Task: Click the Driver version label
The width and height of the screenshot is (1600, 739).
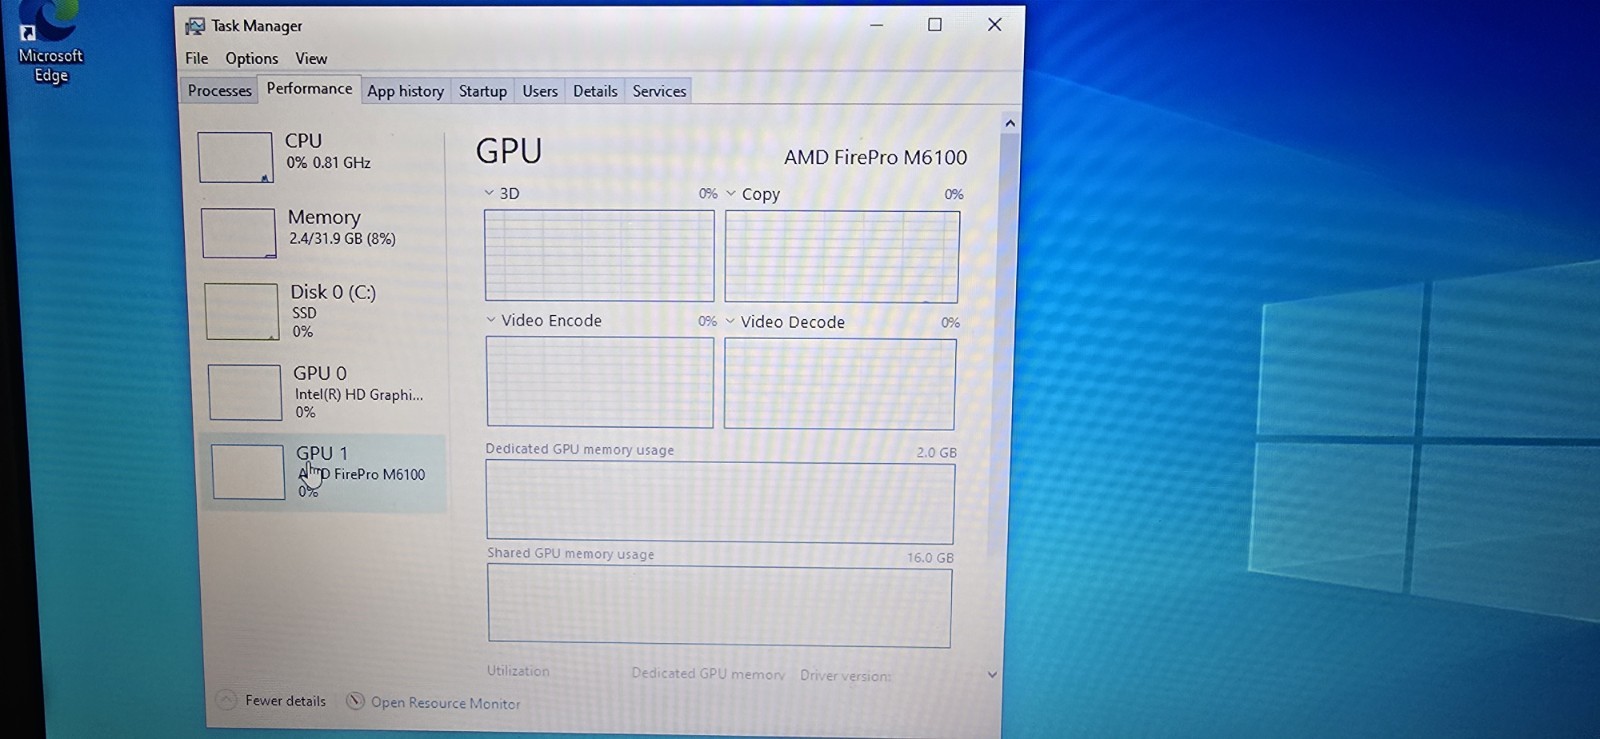Action: tap(845, 675)
